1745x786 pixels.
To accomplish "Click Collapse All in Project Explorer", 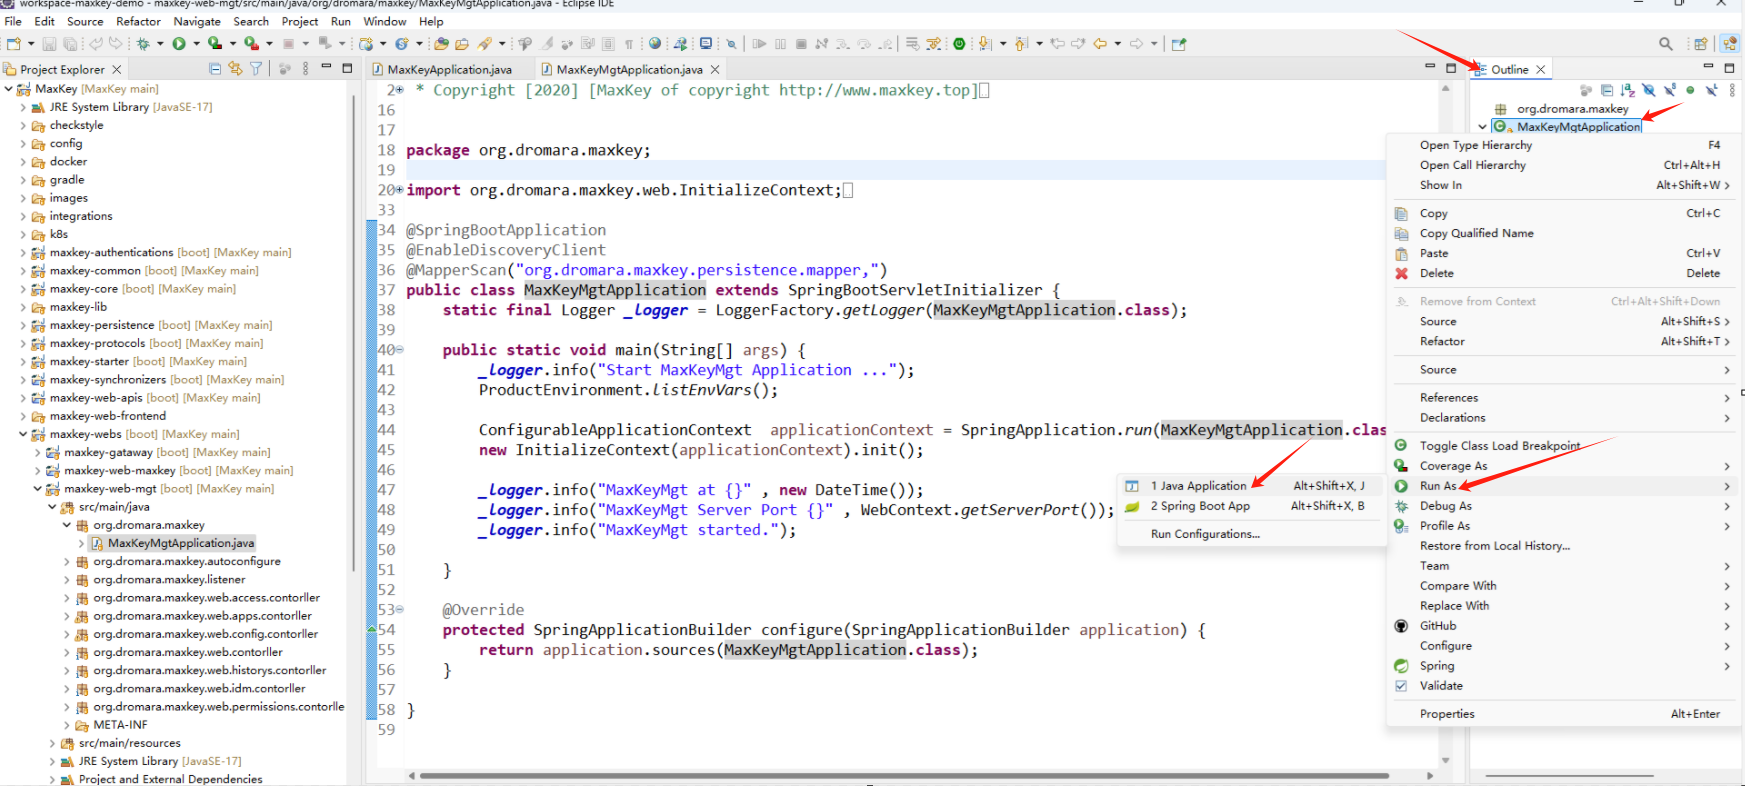I will pos(215,69).
